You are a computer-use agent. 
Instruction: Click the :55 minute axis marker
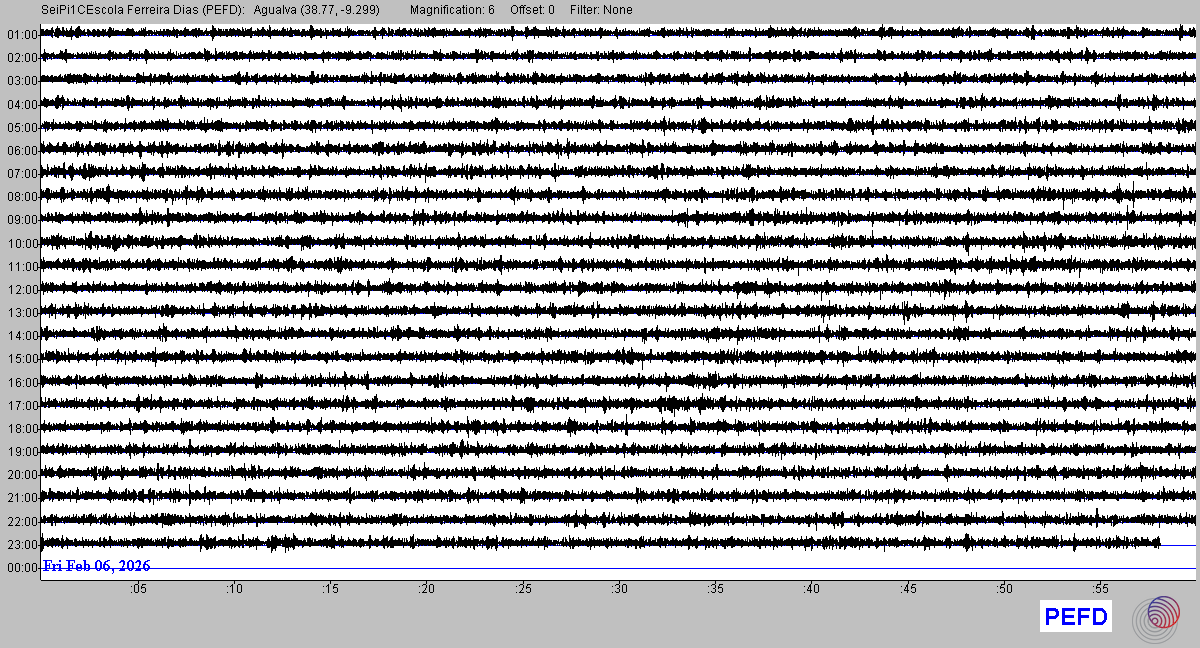tap(1101, 590)
